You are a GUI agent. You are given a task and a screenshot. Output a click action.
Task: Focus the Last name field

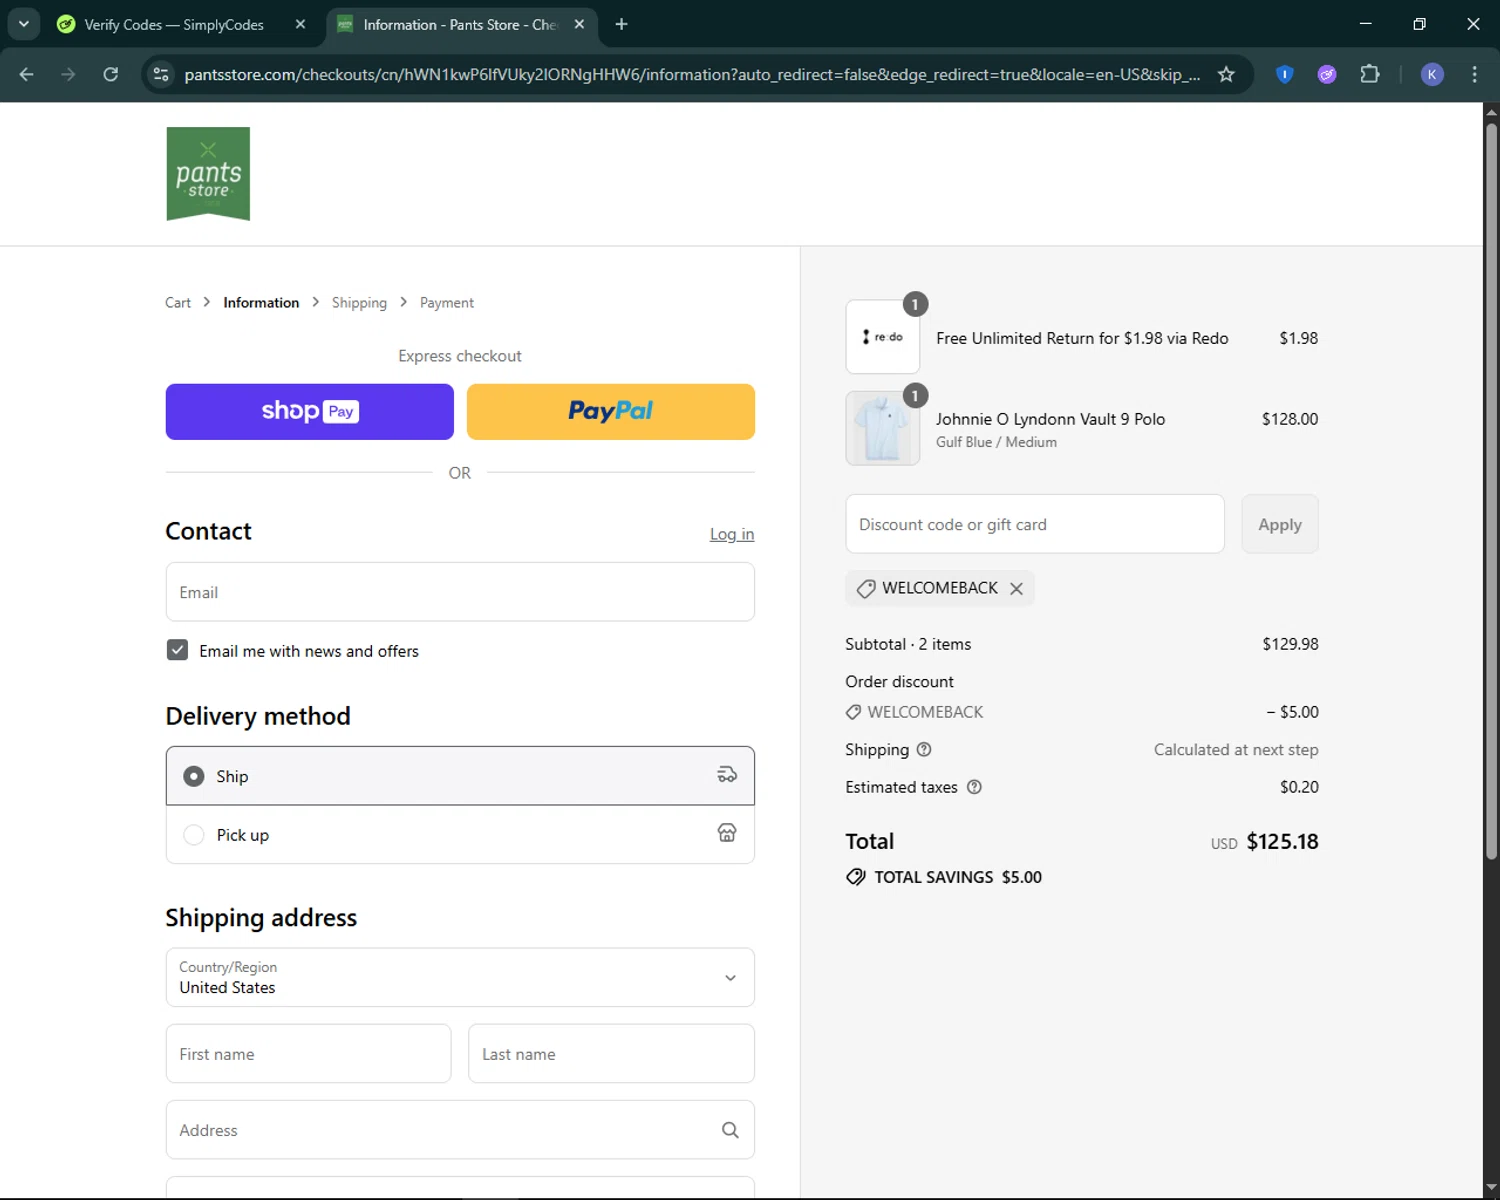611,1053
